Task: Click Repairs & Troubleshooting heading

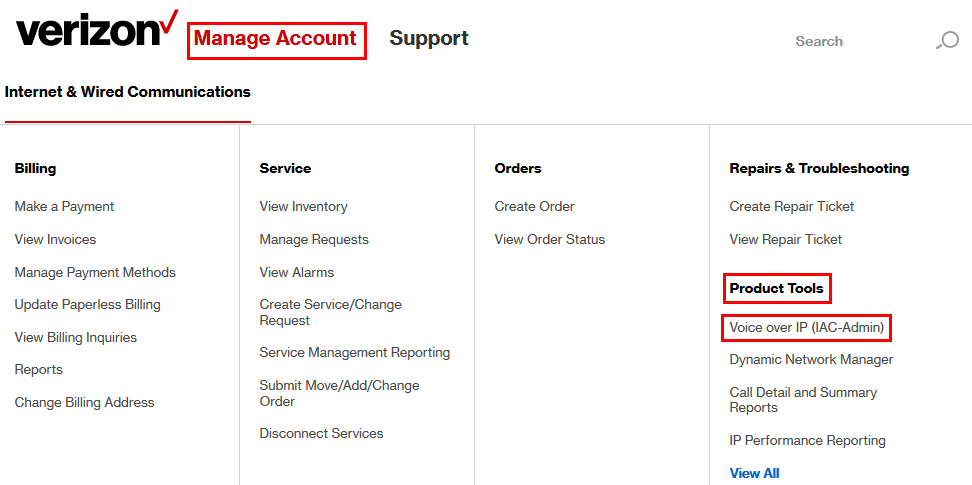Action: pos(819,168)
